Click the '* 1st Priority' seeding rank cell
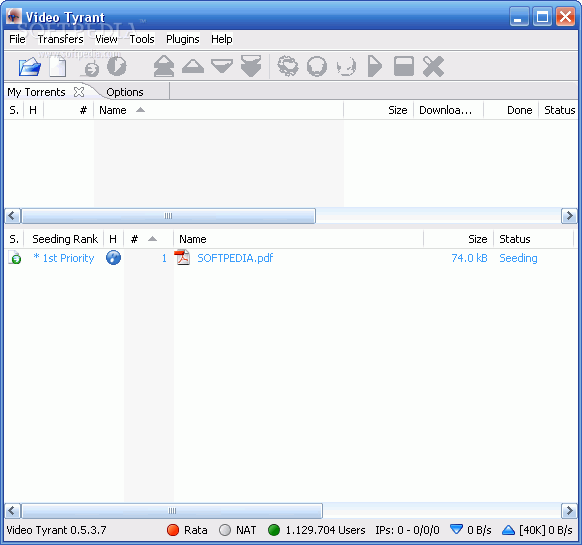The width and height of the screenshot is (582, 545). [x=63, y=258]
